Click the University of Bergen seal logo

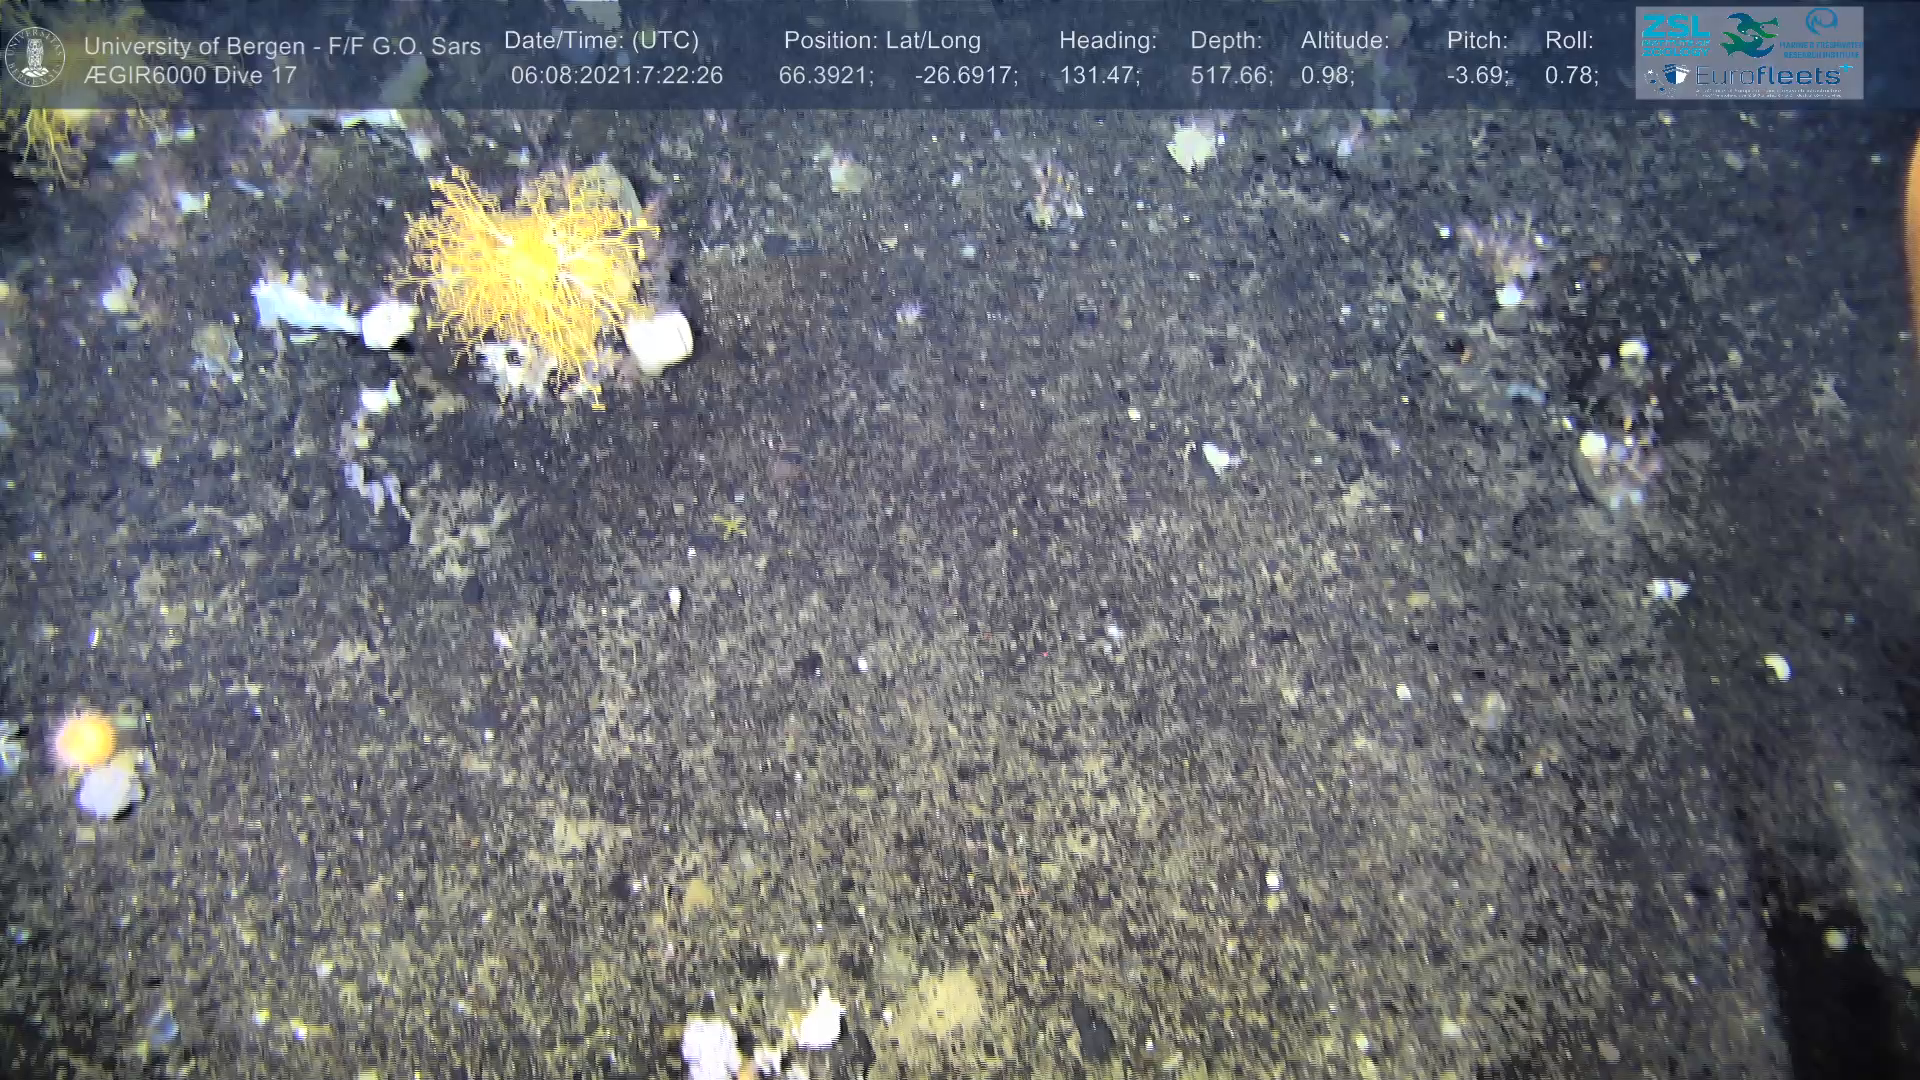pyautogui.click(x=35, y=56)
